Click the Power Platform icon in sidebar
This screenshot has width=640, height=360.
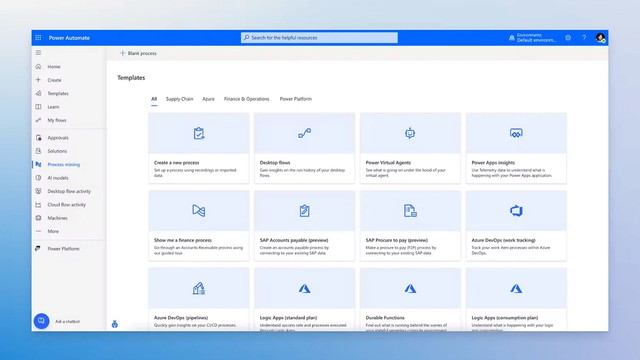(x=38, y=249)
